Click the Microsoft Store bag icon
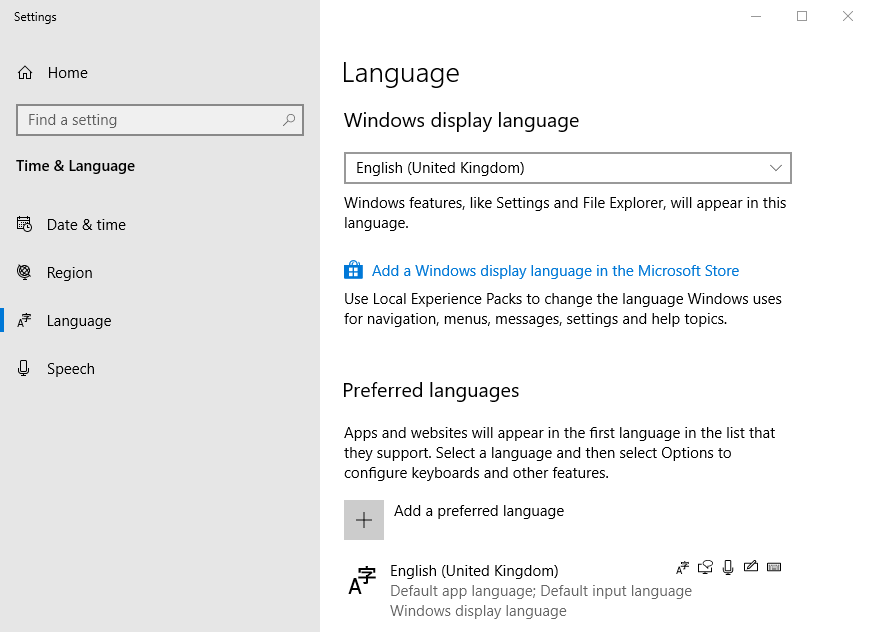871x632 pixels. [x=353, y=270]
